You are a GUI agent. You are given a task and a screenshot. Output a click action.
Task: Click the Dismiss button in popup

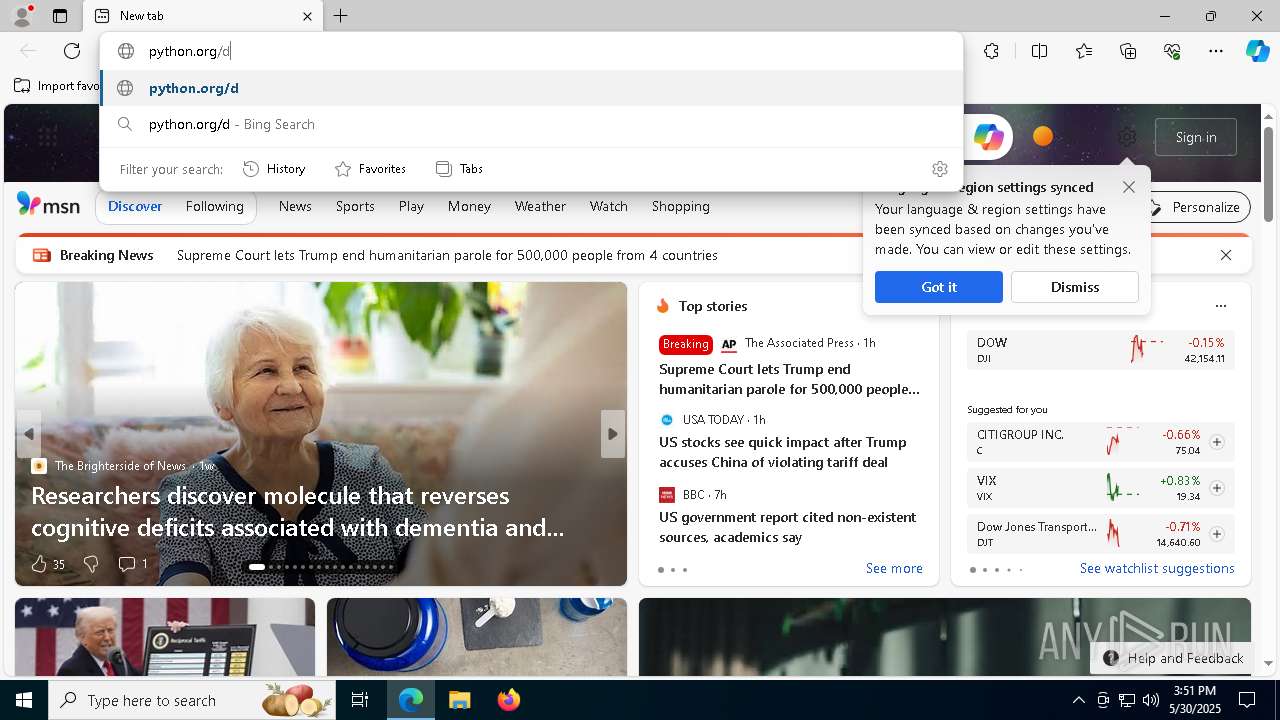tap(1075, 287)
